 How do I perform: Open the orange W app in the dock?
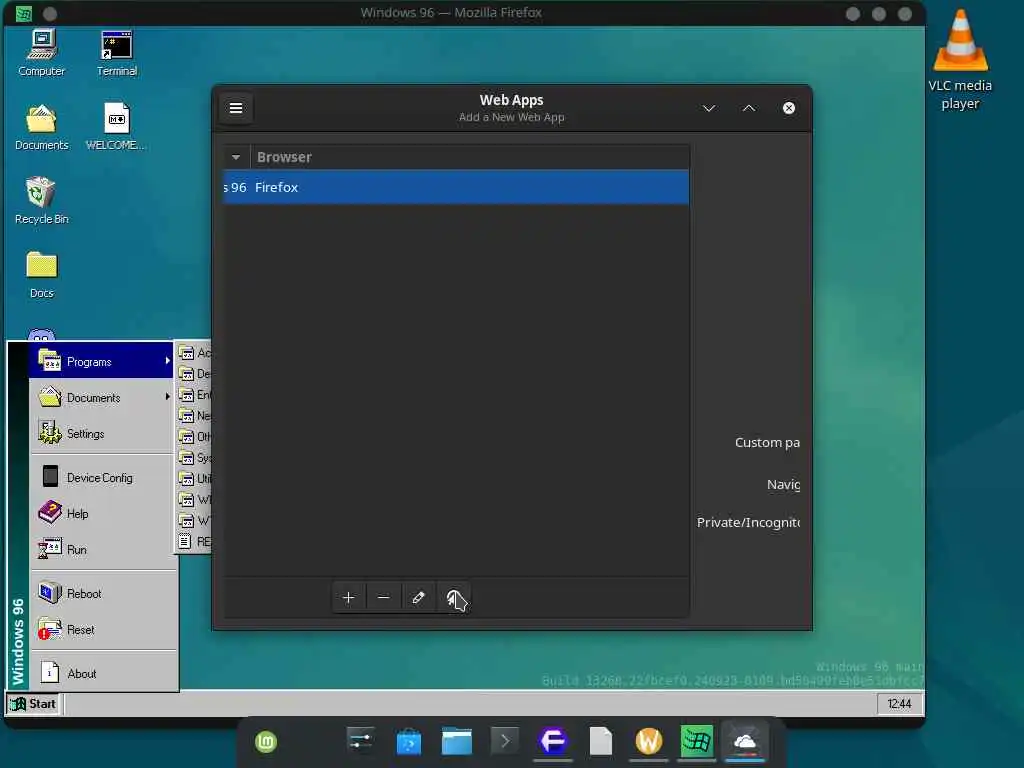648,741
